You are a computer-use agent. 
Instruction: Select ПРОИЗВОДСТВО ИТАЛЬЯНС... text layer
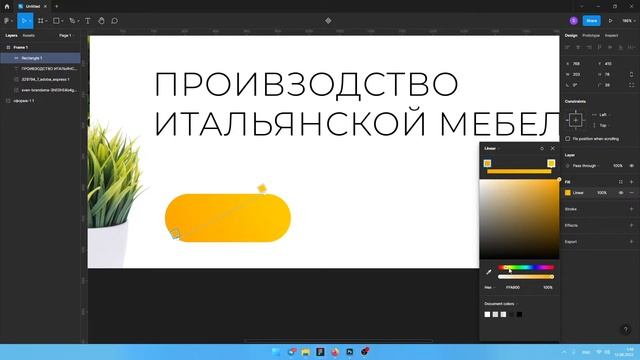click(49, 69)
